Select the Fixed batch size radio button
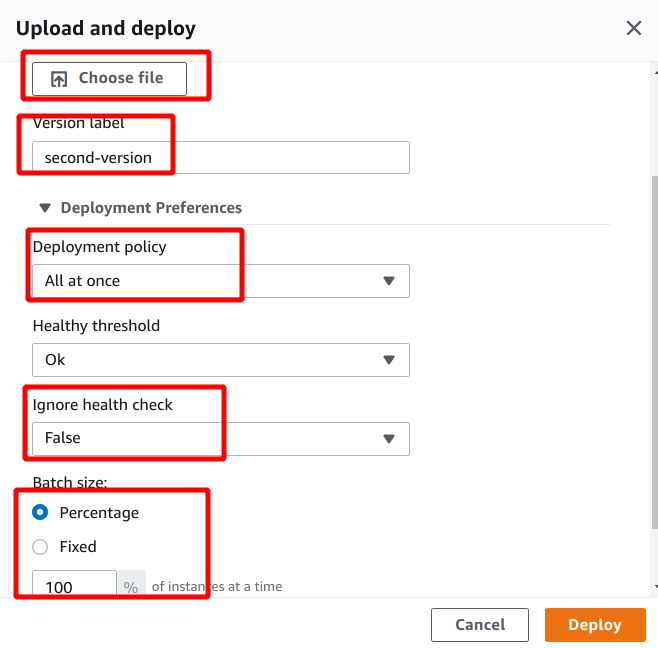658x648 pixels. (x=40, y=547)
